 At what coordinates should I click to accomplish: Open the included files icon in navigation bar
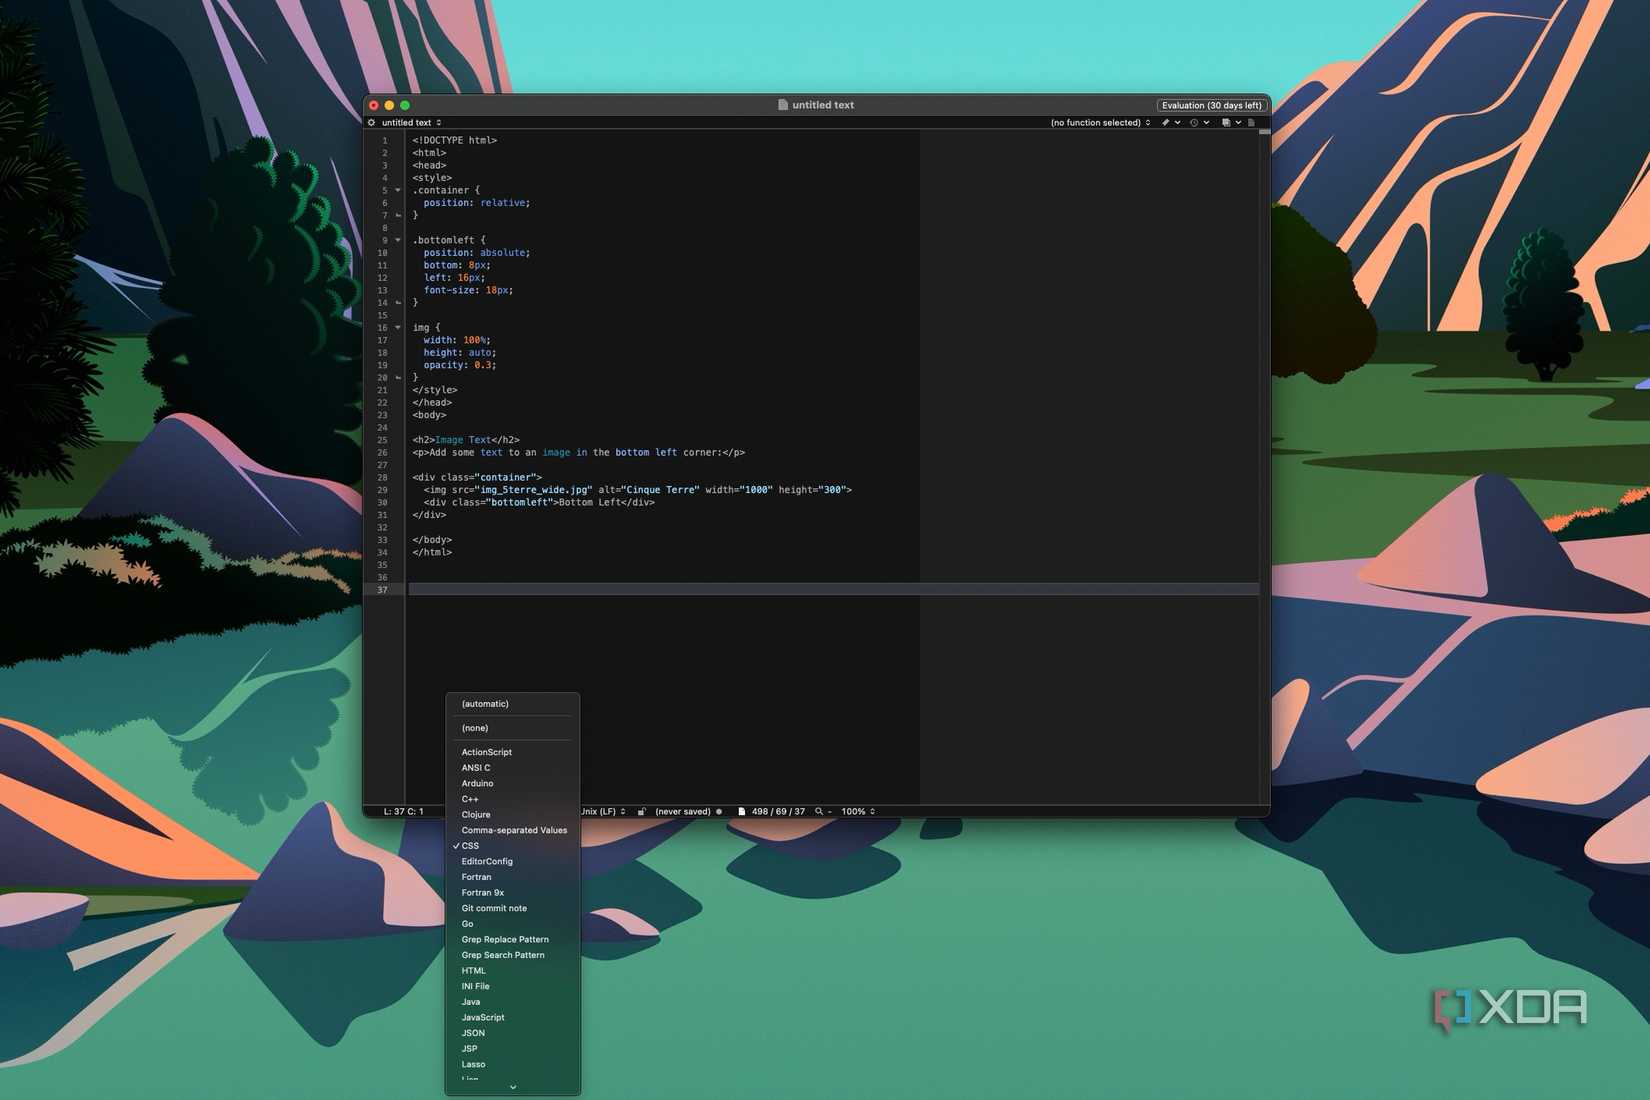(1226, 123)
